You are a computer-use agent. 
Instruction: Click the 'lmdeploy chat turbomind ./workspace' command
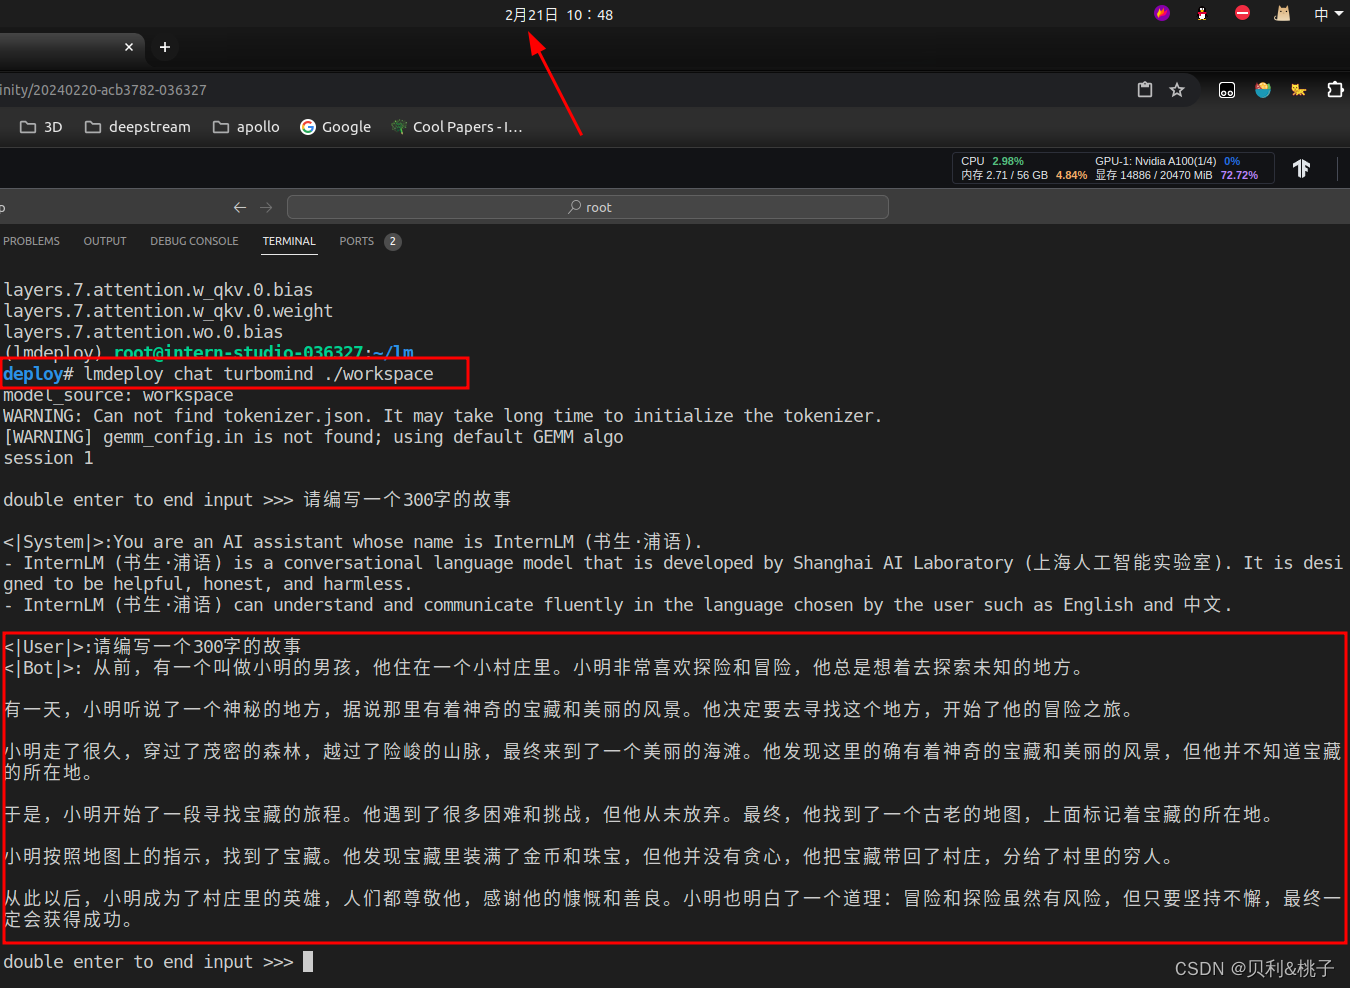pos(259,374)
